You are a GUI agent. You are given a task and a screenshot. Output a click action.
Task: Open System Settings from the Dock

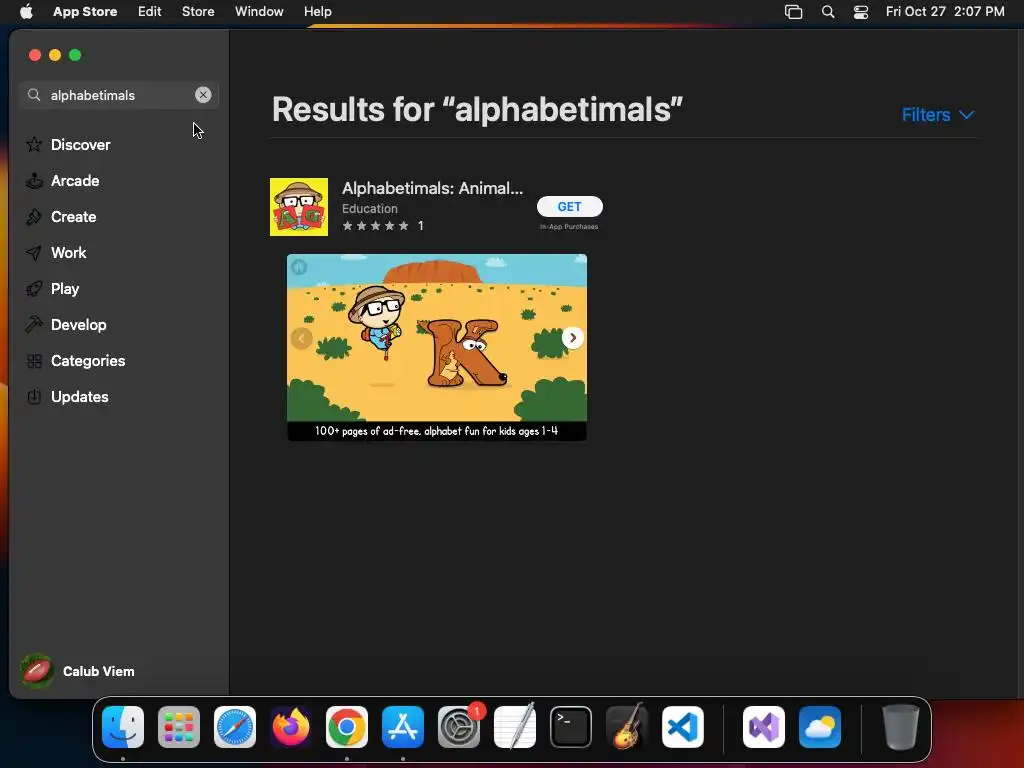458,727
